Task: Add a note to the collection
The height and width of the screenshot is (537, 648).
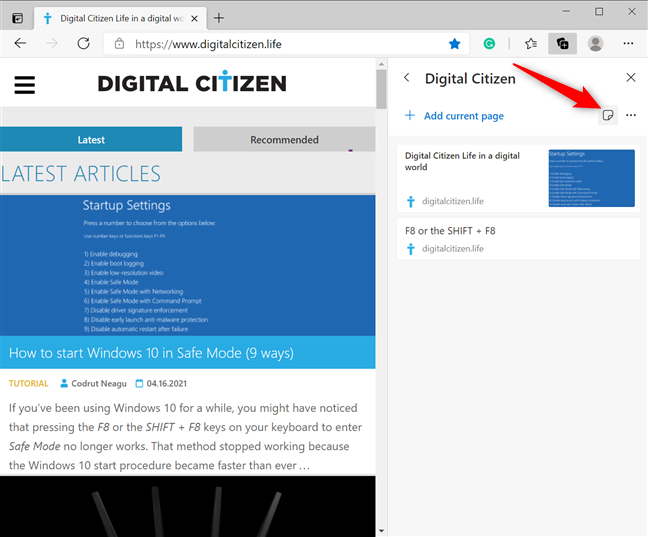Action: point(608,115)
